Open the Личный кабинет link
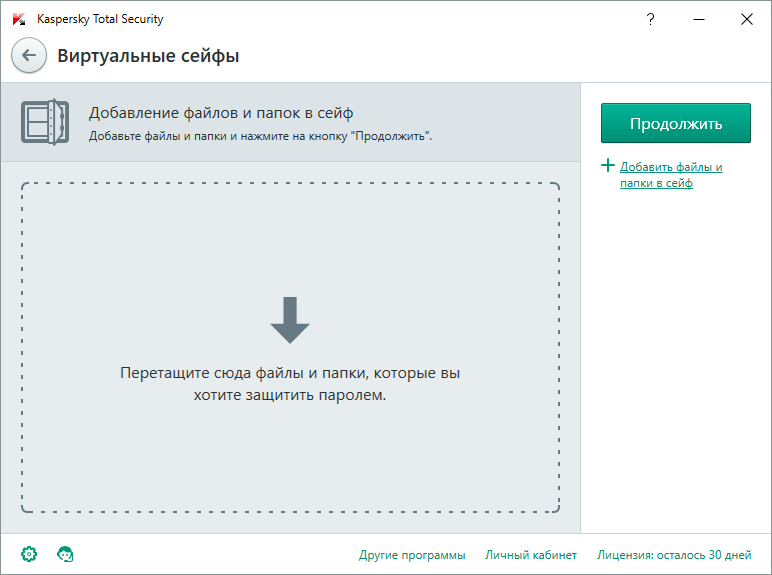Viewport: 772px width, 575px height. click(531, 555)
